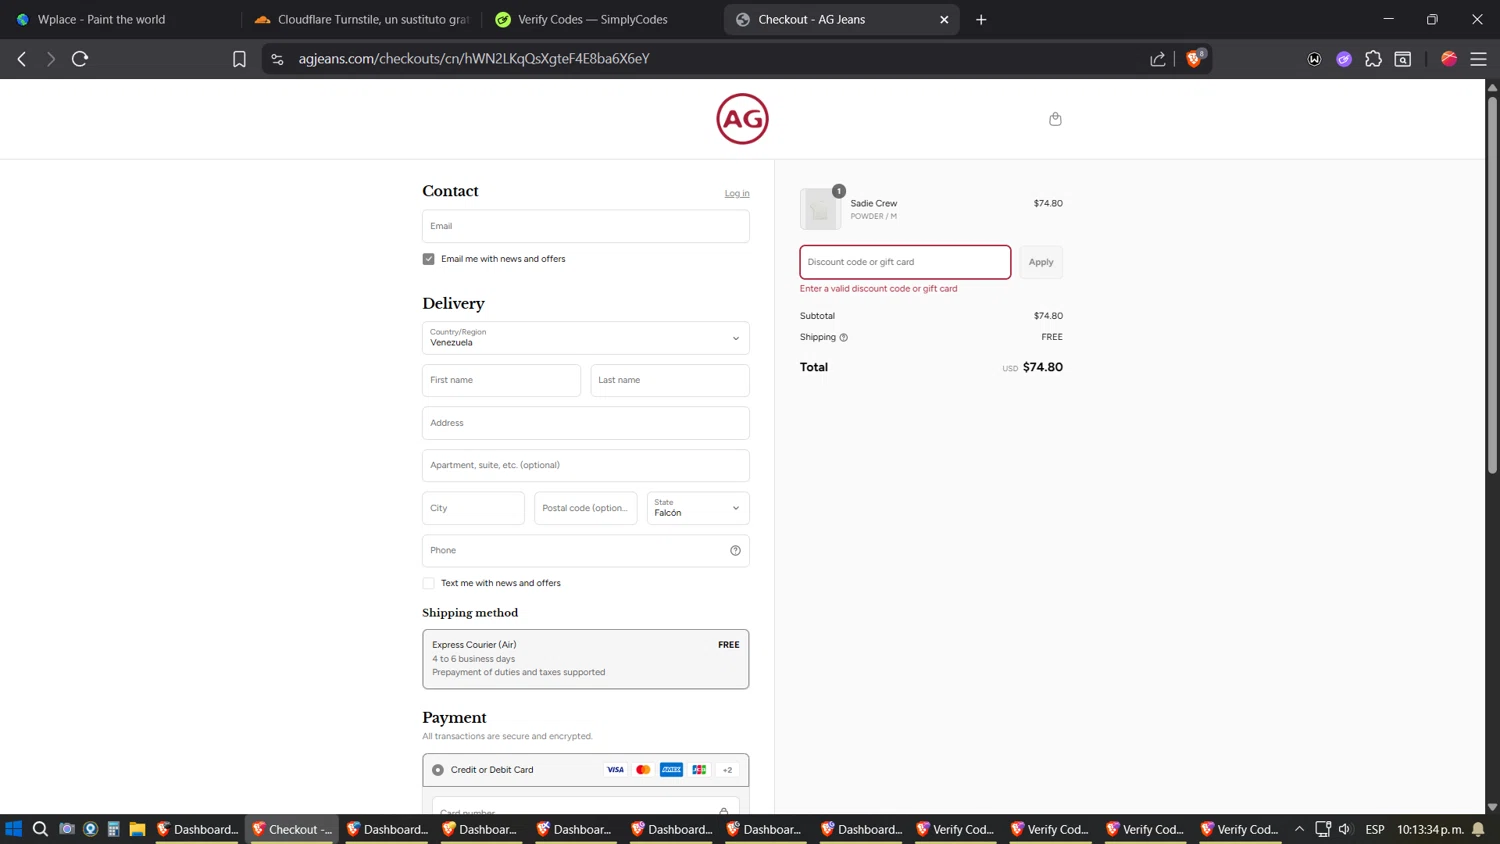Open File Explorer from taskbar
This screenshot has height=844, width=1500.
[137, 829]
